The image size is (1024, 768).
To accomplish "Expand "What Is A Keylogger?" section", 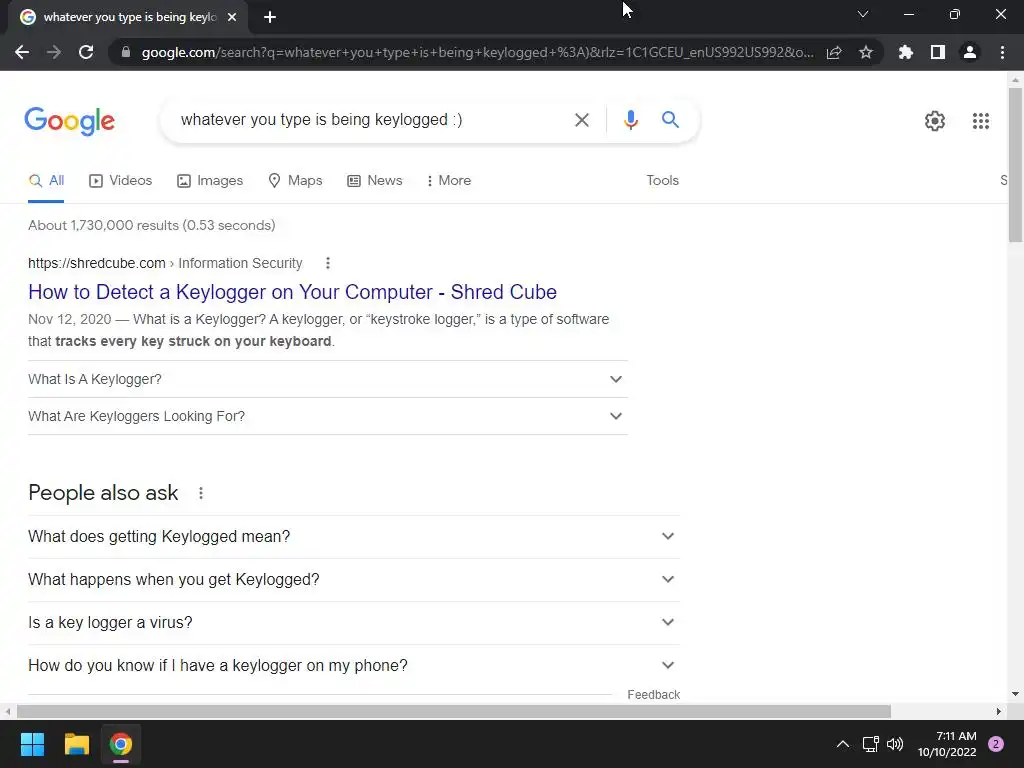I will 328,379.
